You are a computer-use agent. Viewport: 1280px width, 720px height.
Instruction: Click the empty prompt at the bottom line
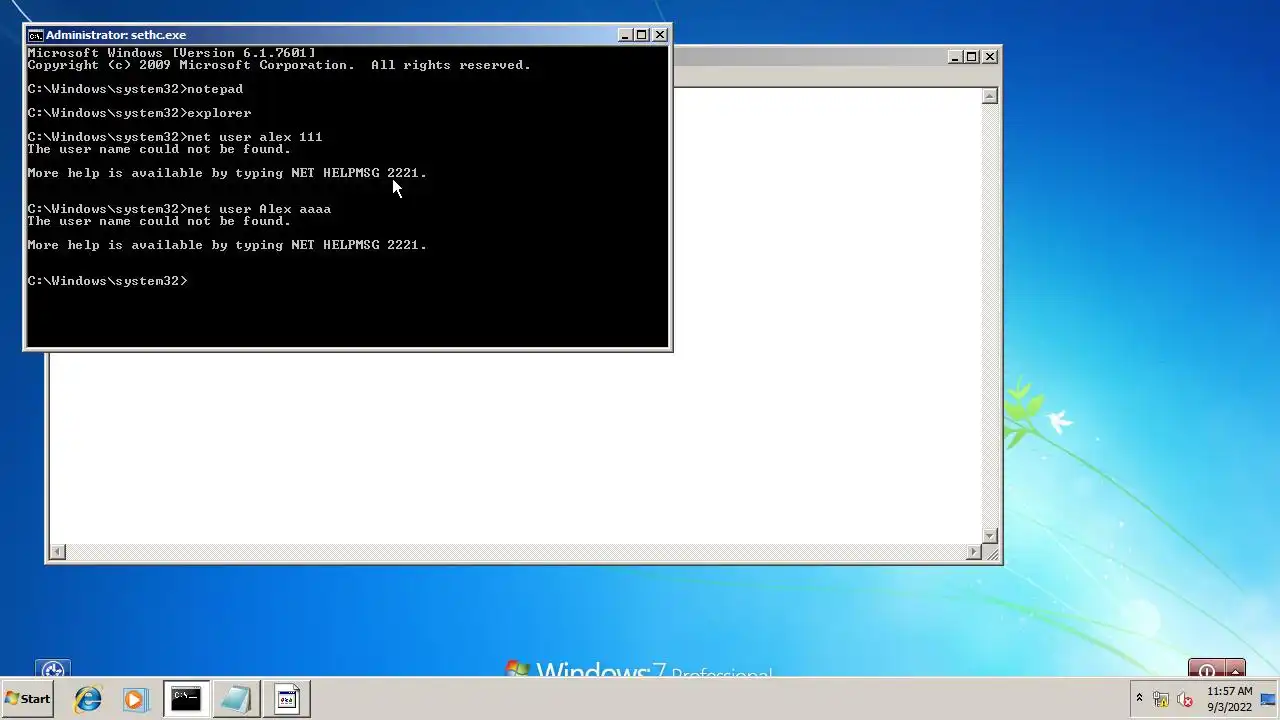107,281
